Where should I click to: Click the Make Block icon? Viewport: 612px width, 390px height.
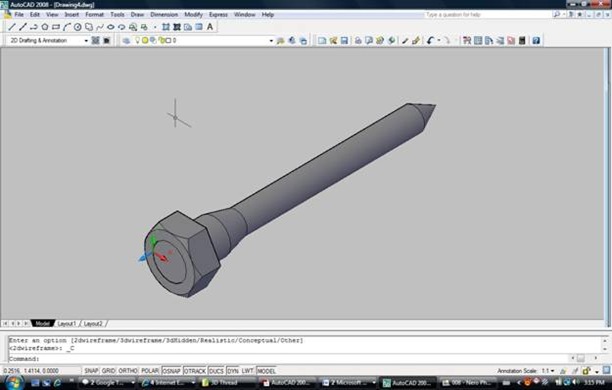[144, 27]
